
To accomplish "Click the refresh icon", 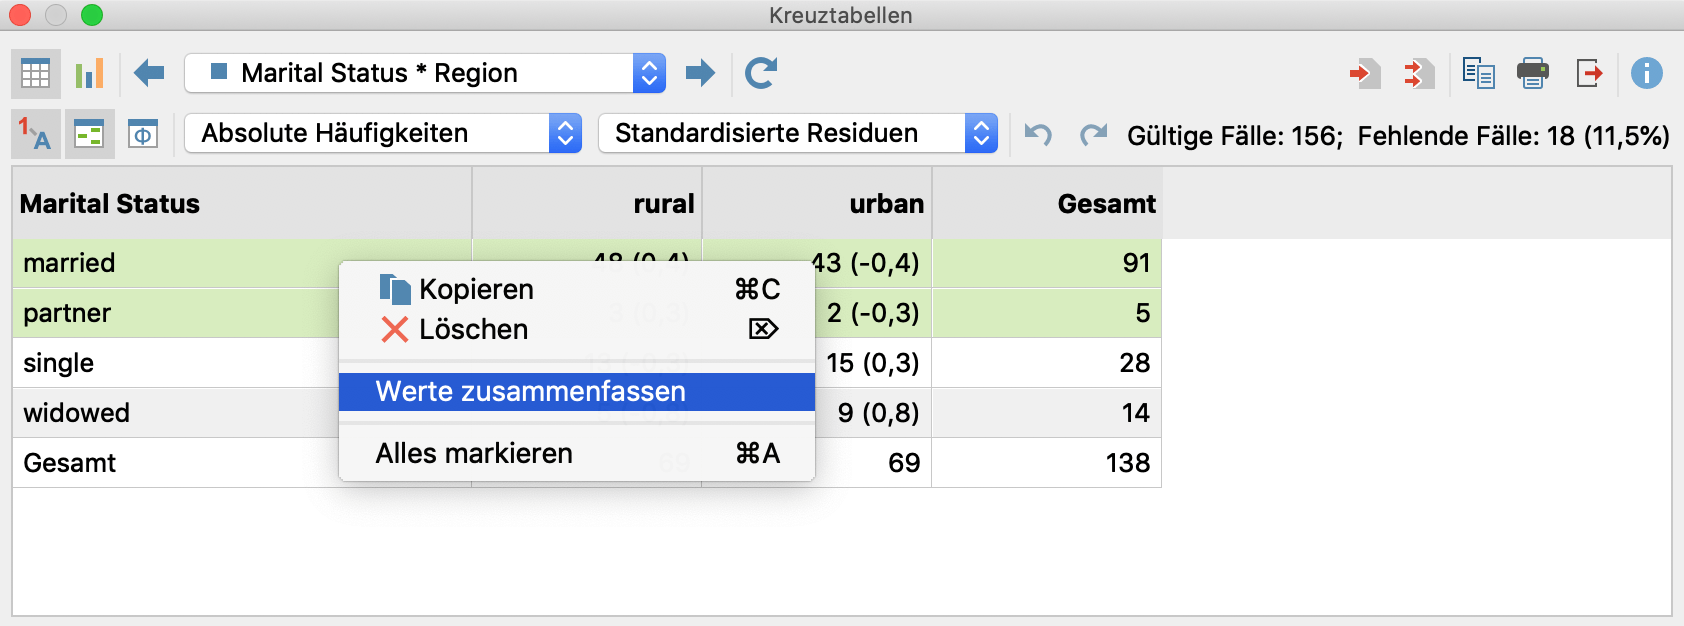I will pos(761,72).
